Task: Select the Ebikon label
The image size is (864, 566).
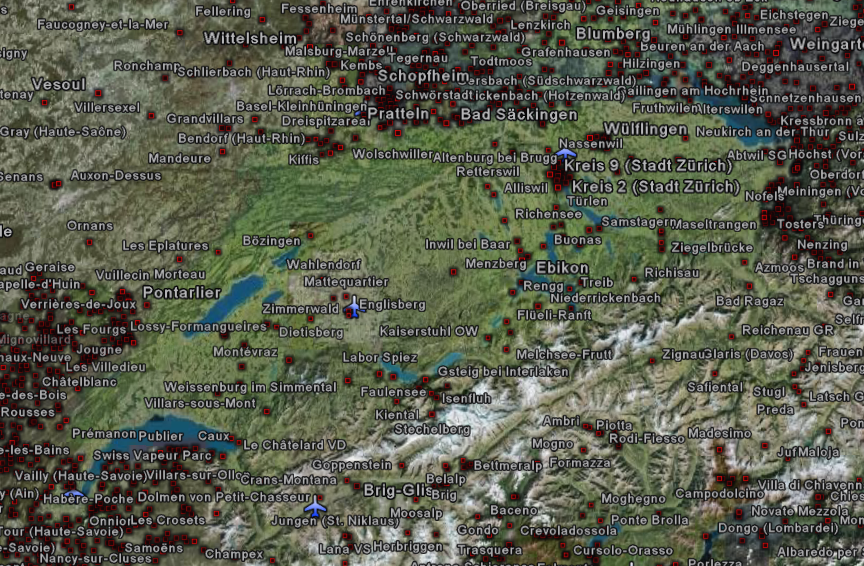Action: click(562, 268)
